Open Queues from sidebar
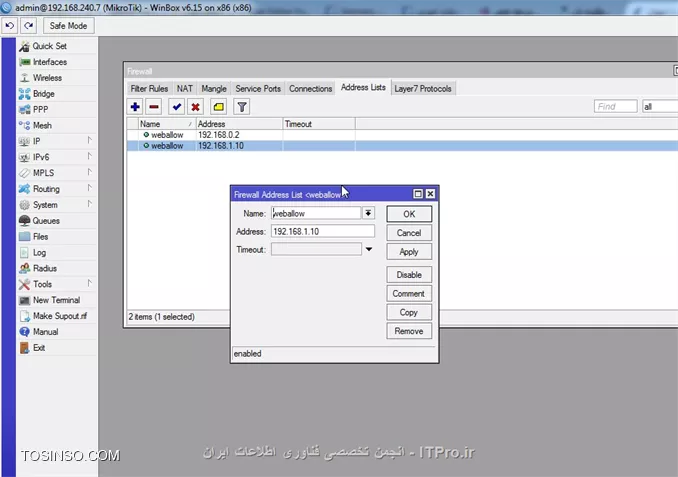 57,221
